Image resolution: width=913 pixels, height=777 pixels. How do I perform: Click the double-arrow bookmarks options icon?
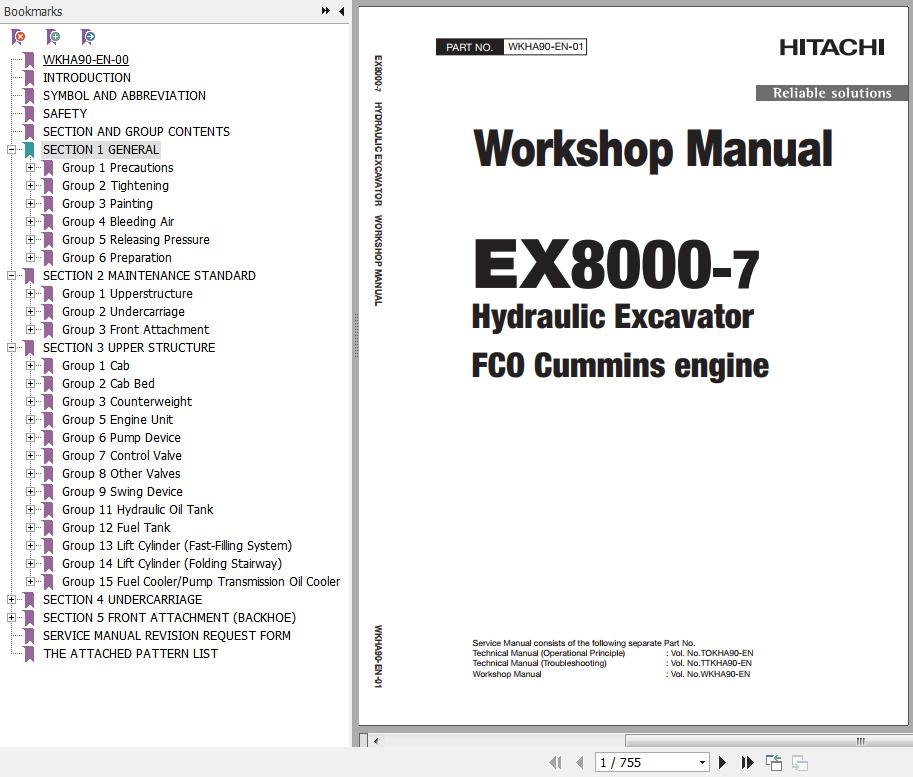pyautogui.click(x=326, y=11)
